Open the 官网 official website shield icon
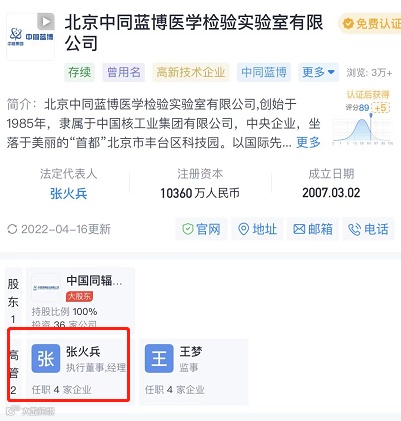This screenshot has height=421, width=401. point(188,229)
